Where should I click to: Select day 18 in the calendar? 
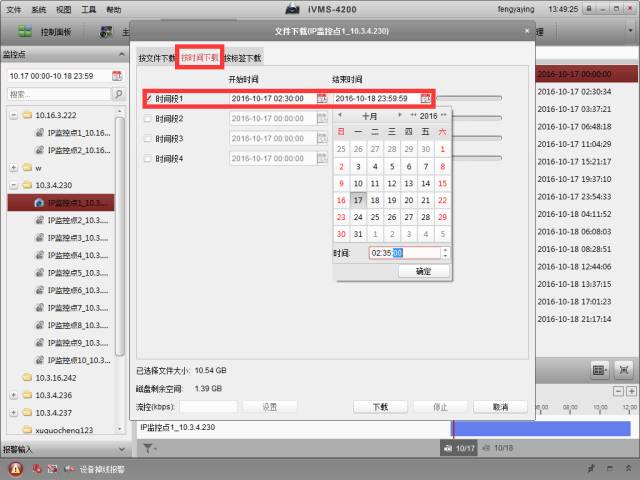coord(374,199)
